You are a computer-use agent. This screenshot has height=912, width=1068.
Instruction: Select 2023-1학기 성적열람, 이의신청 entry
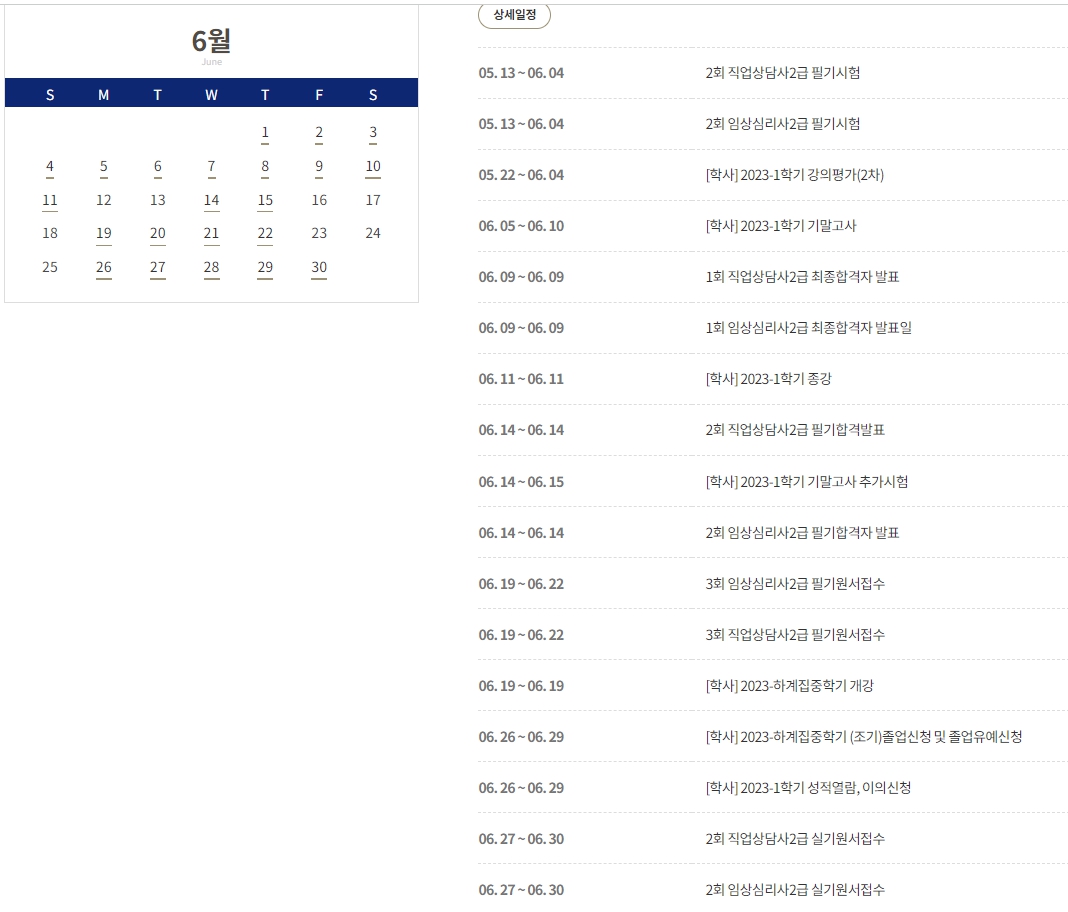(808, 788)
